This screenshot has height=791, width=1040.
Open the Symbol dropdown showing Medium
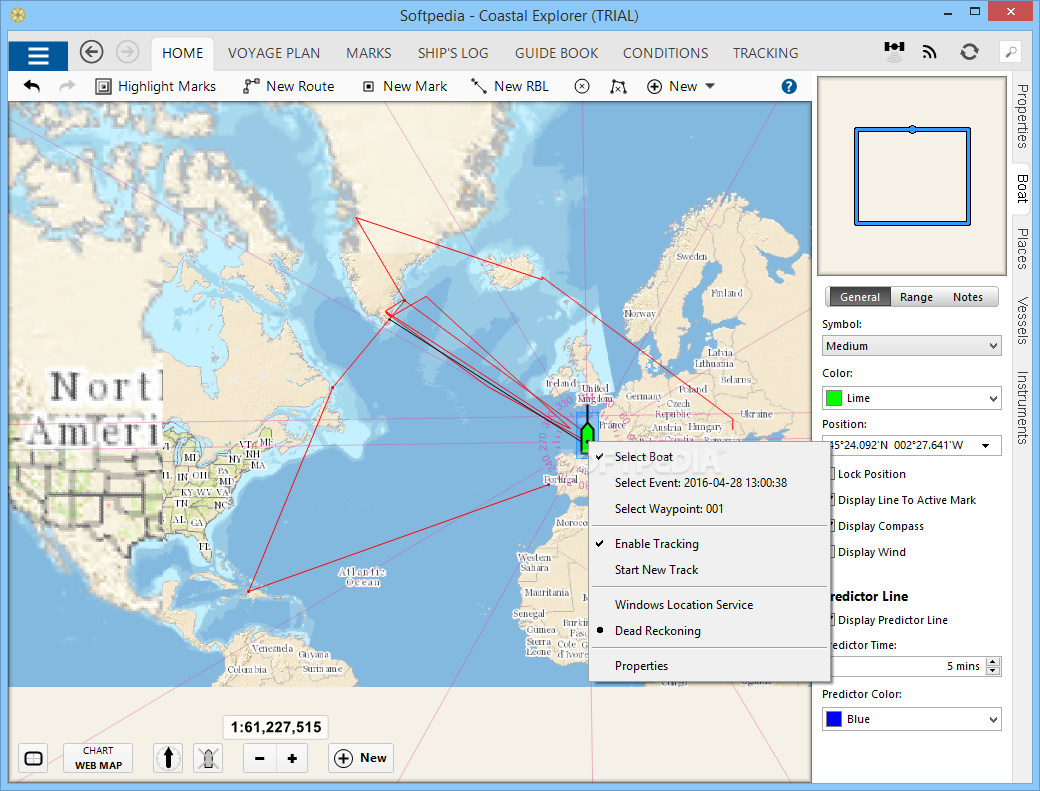point(911,346)
